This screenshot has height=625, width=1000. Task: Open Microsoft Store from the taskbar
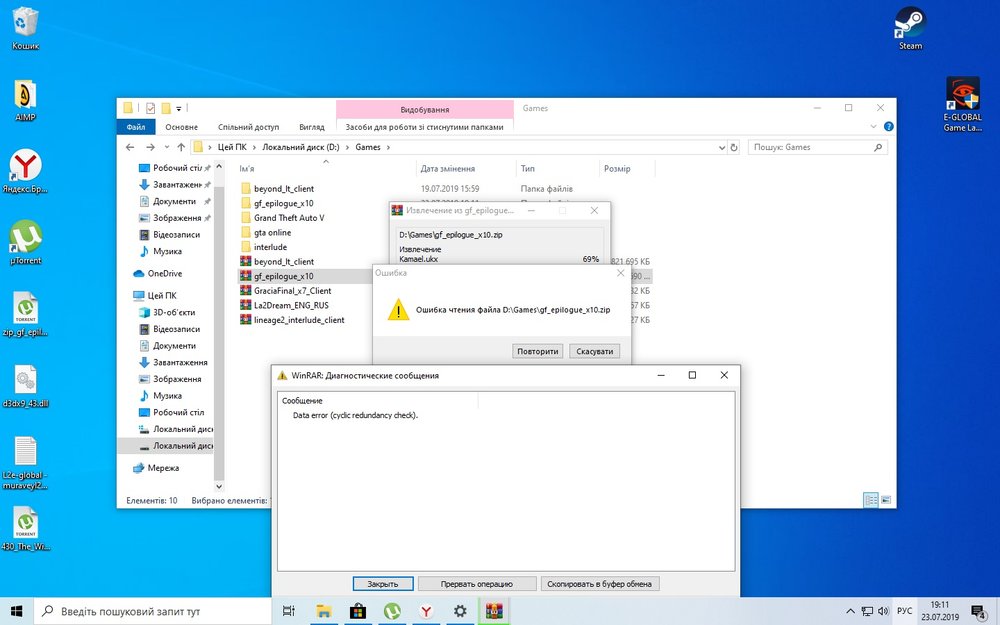(357, 610)
